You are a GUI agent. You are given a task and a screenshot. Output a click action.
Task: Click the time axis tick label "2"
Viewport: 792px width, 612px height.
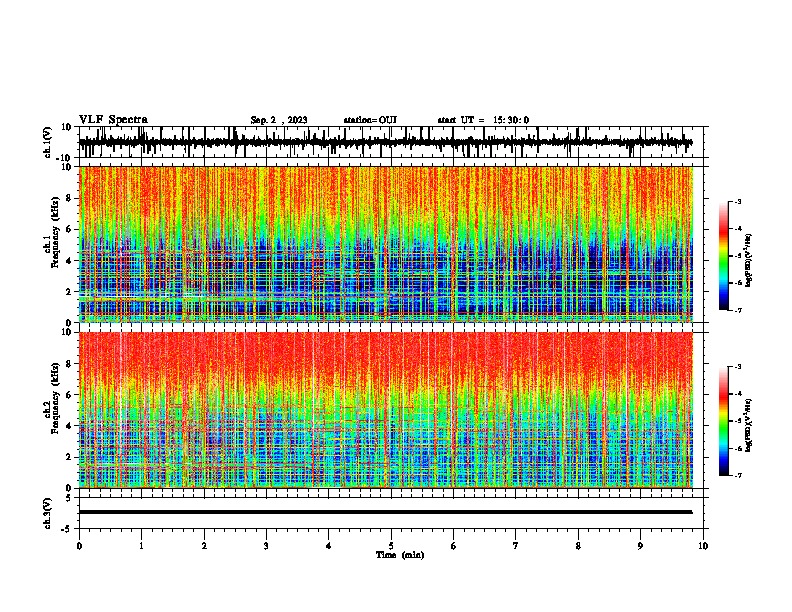tap(204, 546)
